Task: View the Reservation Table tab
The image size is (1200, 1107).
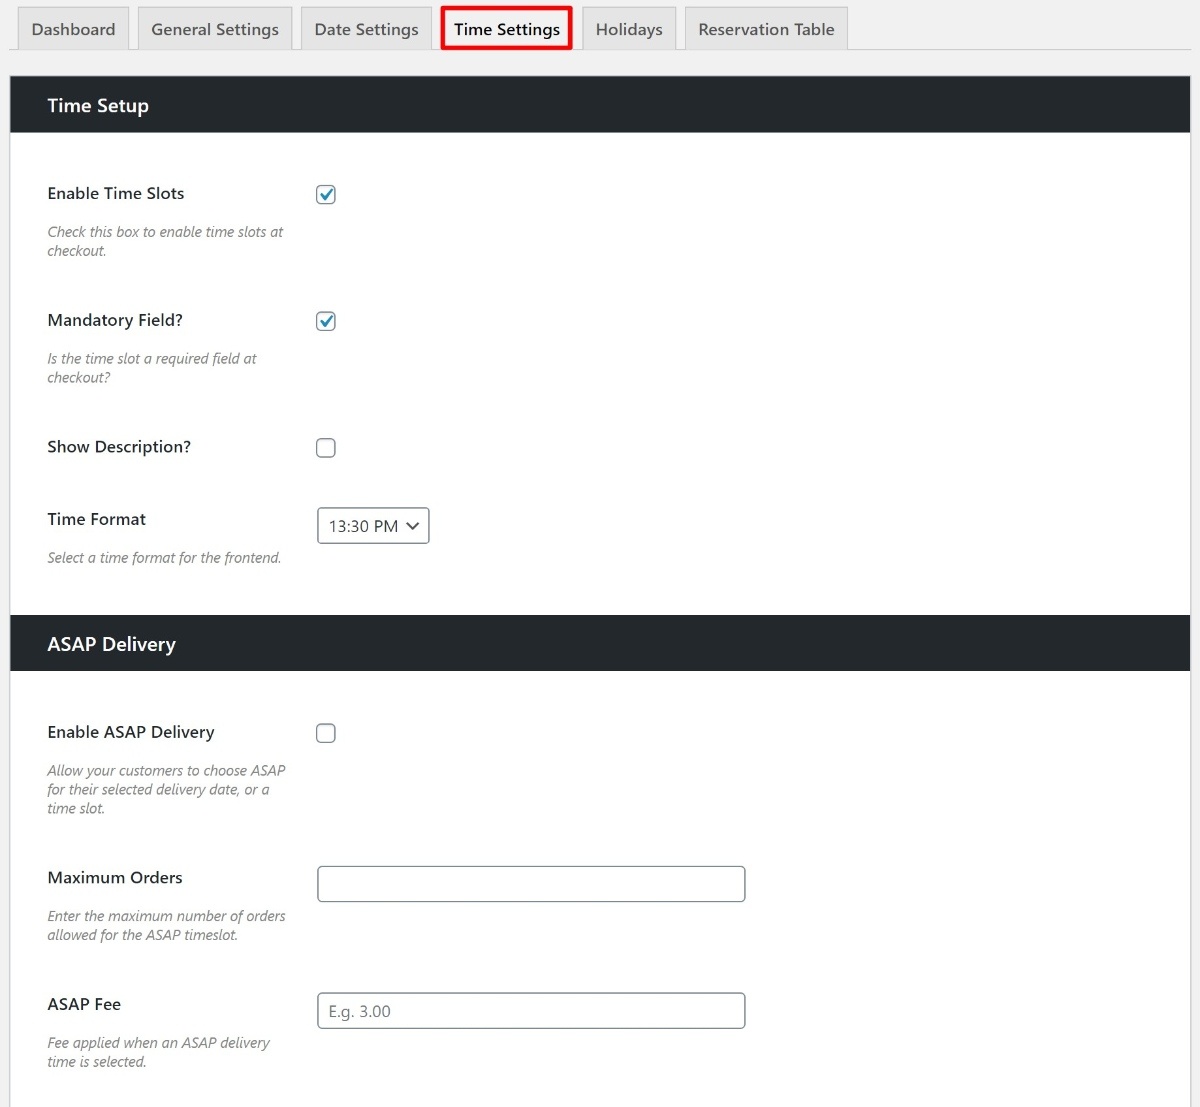Action: coord(766,29)
